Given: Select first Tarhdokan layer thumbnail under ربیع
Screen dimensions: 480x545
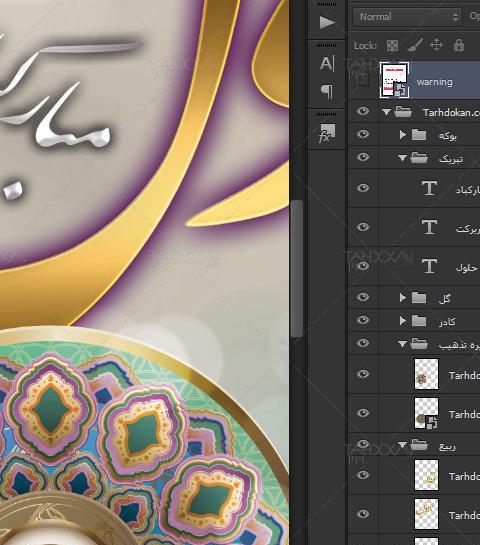Looking at the screenshot, I should 426,475.
